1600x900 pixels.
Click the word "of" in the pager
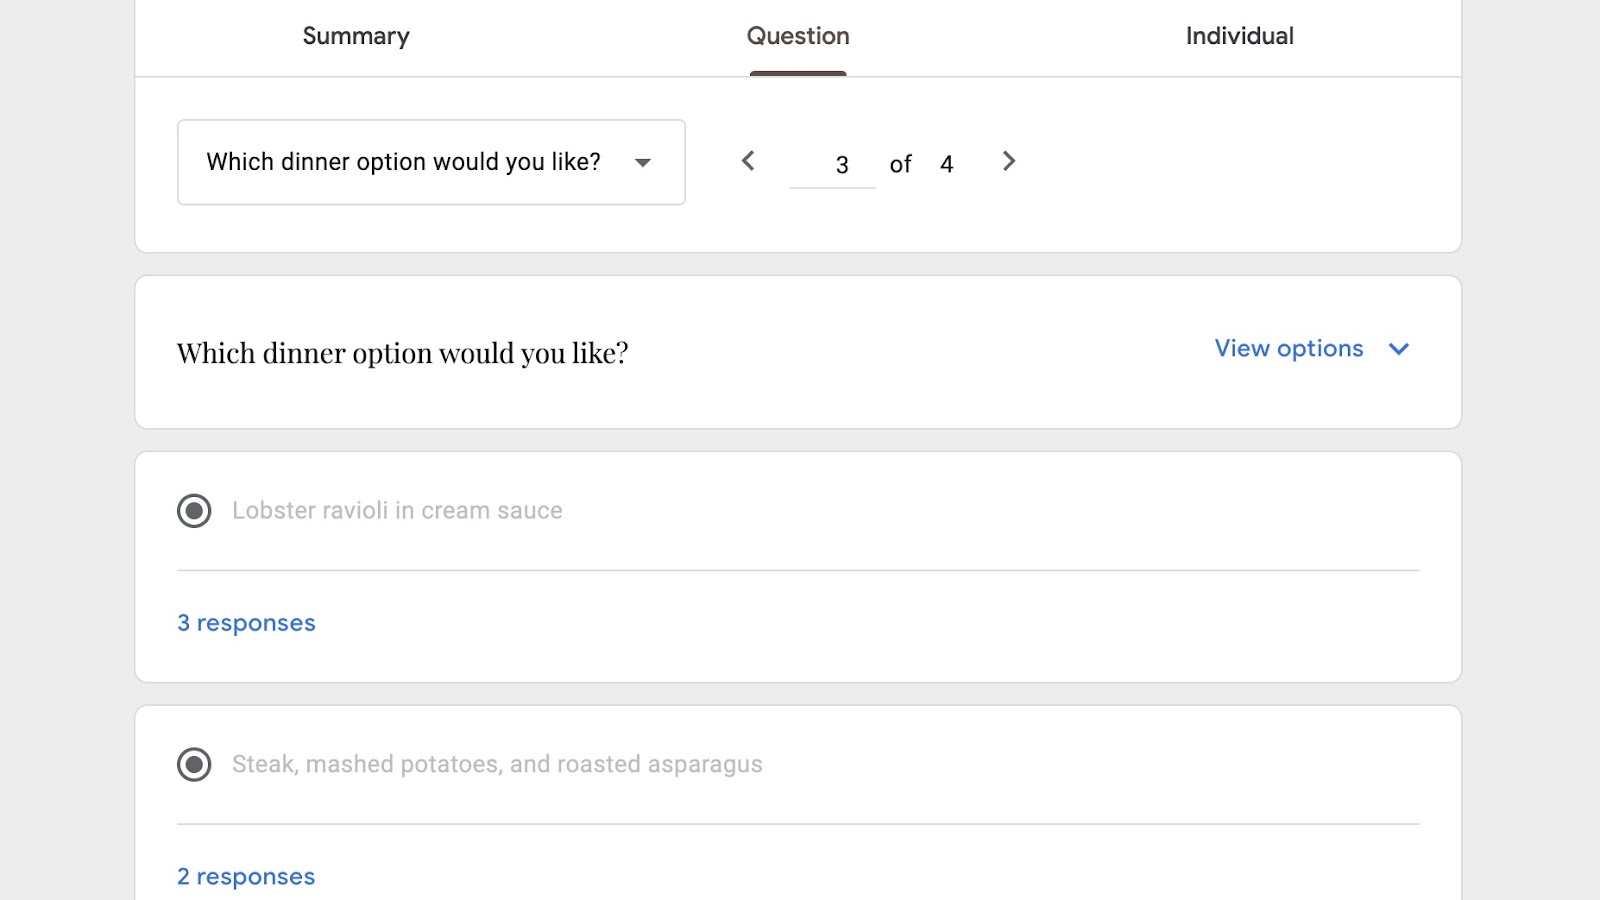pyautogui.click(x=900, y=165)
